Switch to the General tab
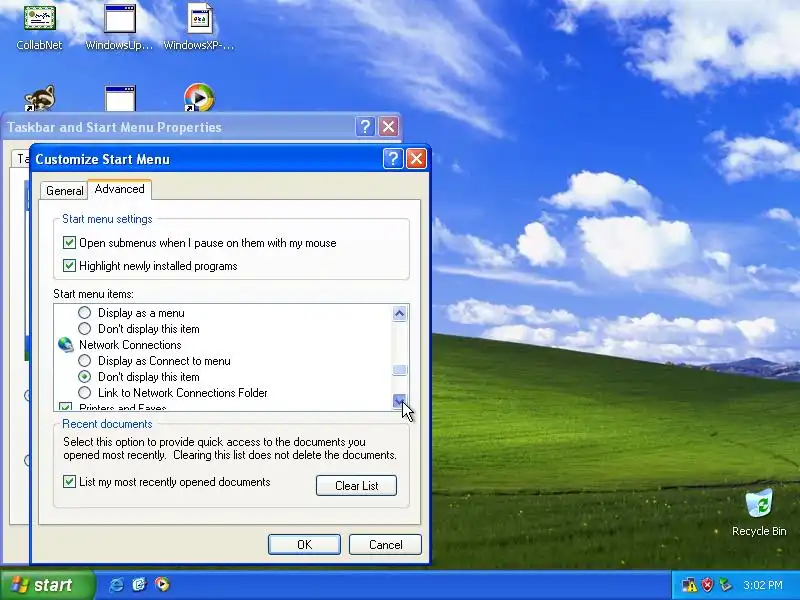The height and width of the screenshot is (600, 800). pyautogui.click(x=64, y=191)
